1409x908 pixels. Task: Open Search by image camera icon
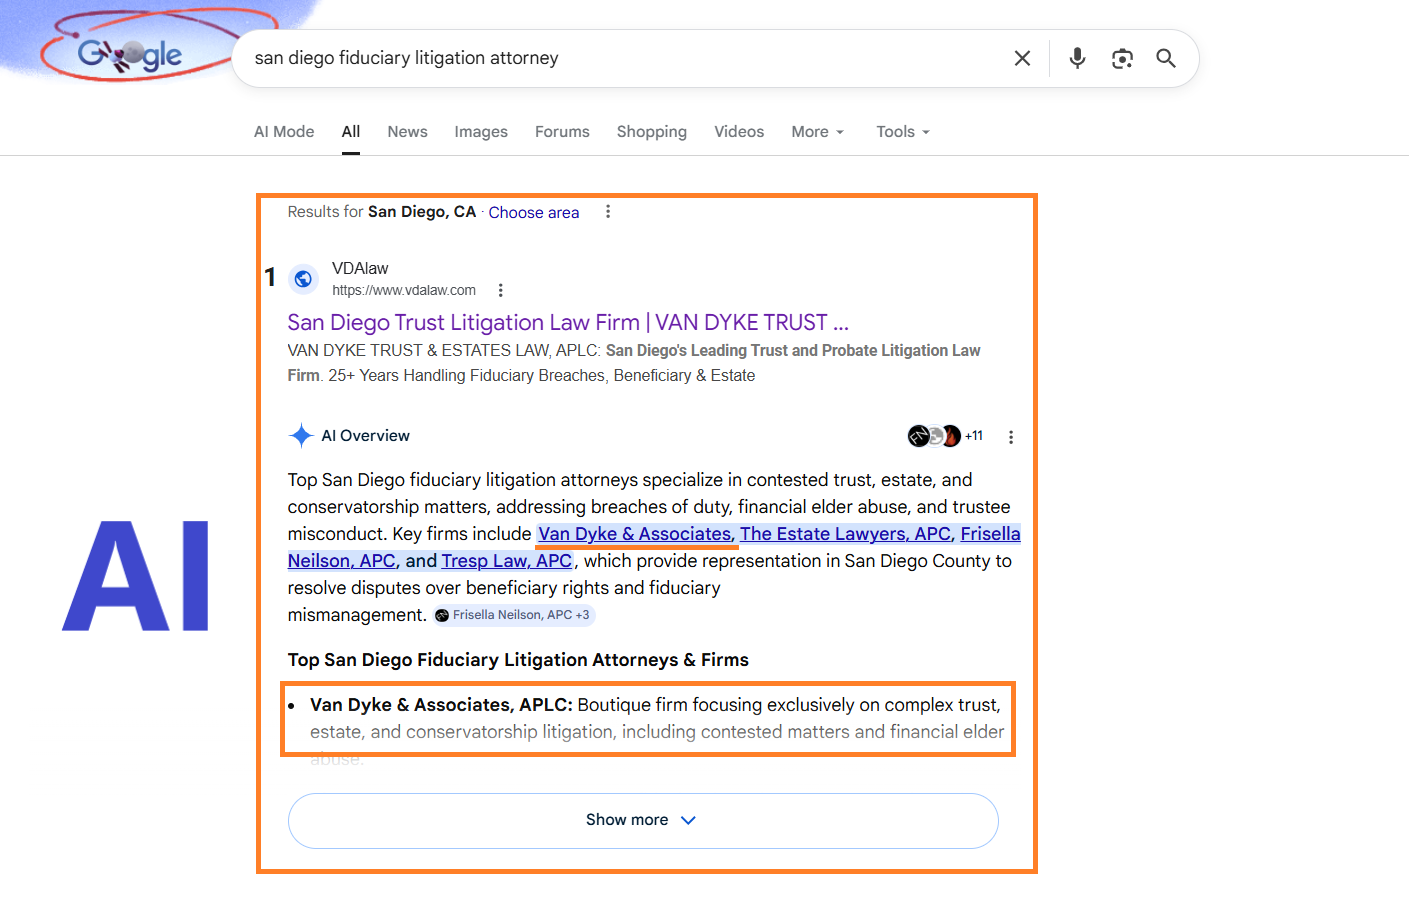click(1122, 58)
